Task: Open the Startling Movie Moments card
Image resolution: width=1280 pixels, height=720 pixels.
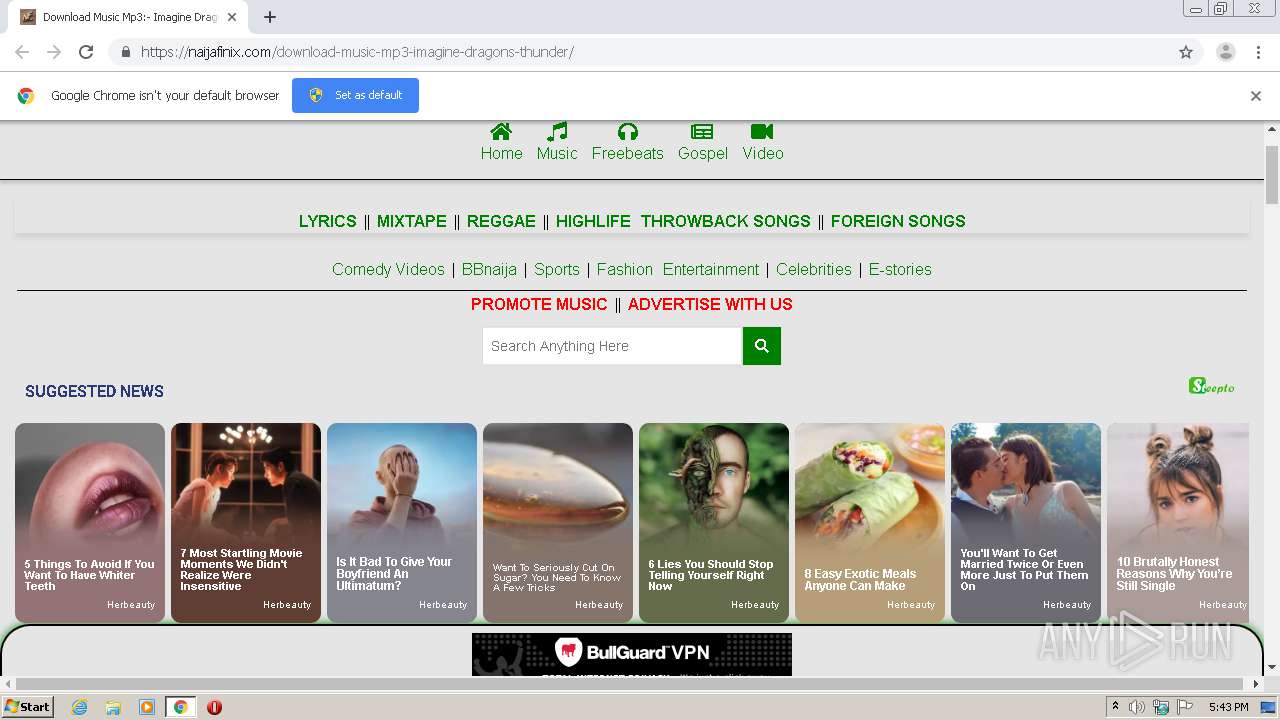Action: (x=246, y=522)
